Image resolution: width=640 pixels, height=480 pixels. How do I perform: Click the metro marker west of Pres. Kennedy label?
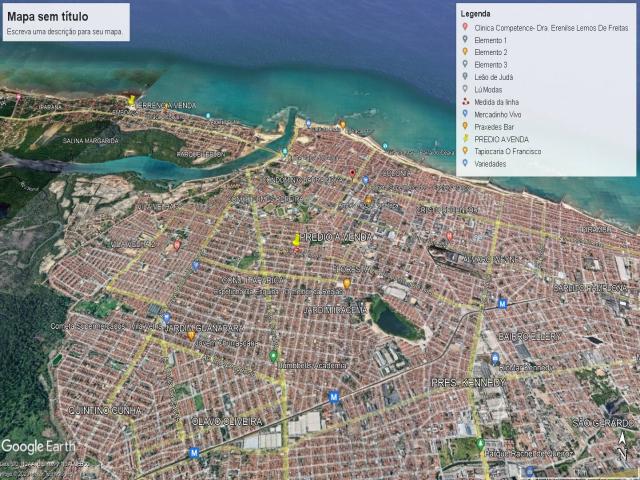(334, 396)
